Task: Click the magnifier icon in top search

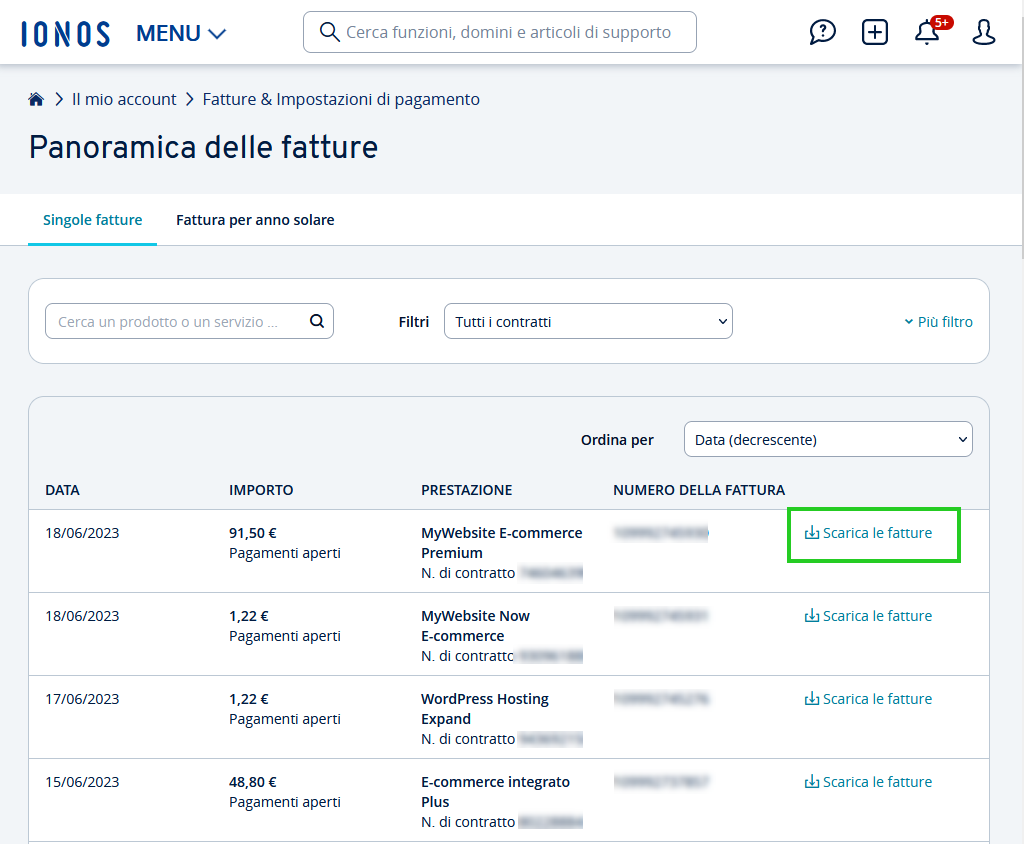Action: pyautogui.click(x=329, y=32)
